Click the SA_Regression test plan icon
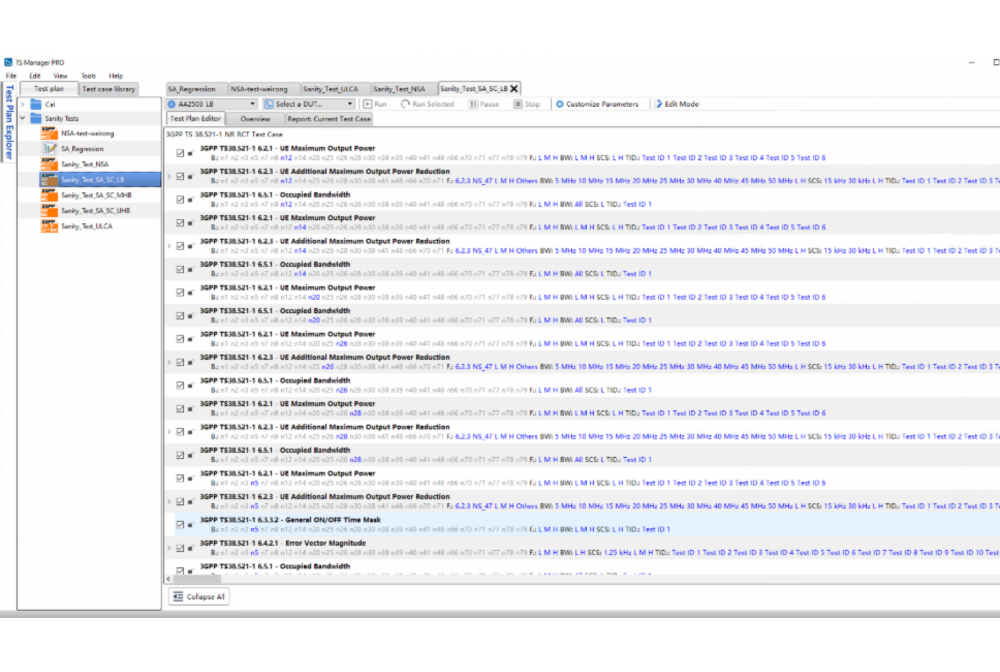 tap(49, 148)
